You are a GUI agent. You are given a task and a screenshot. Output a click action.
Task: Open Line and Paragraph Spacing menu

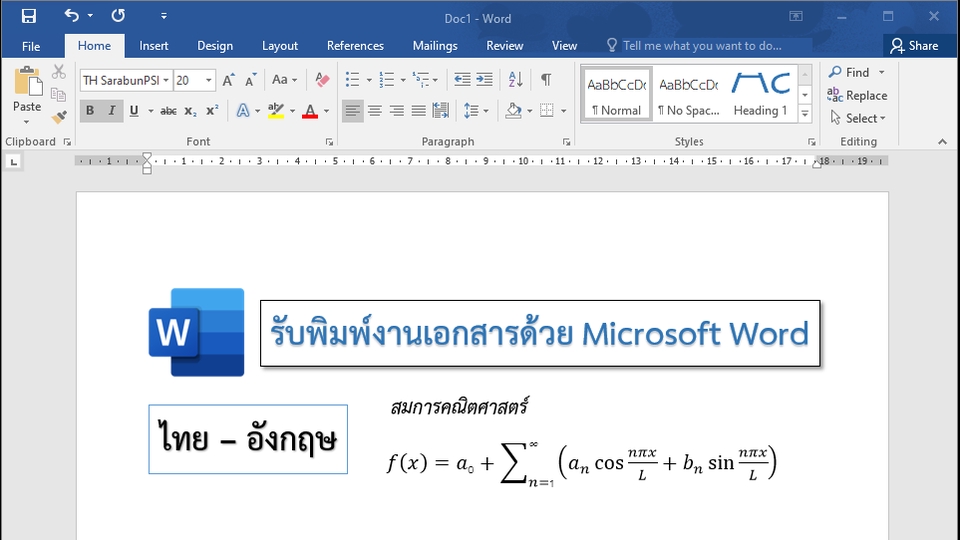pyautogui.click(x=476, y=111)
